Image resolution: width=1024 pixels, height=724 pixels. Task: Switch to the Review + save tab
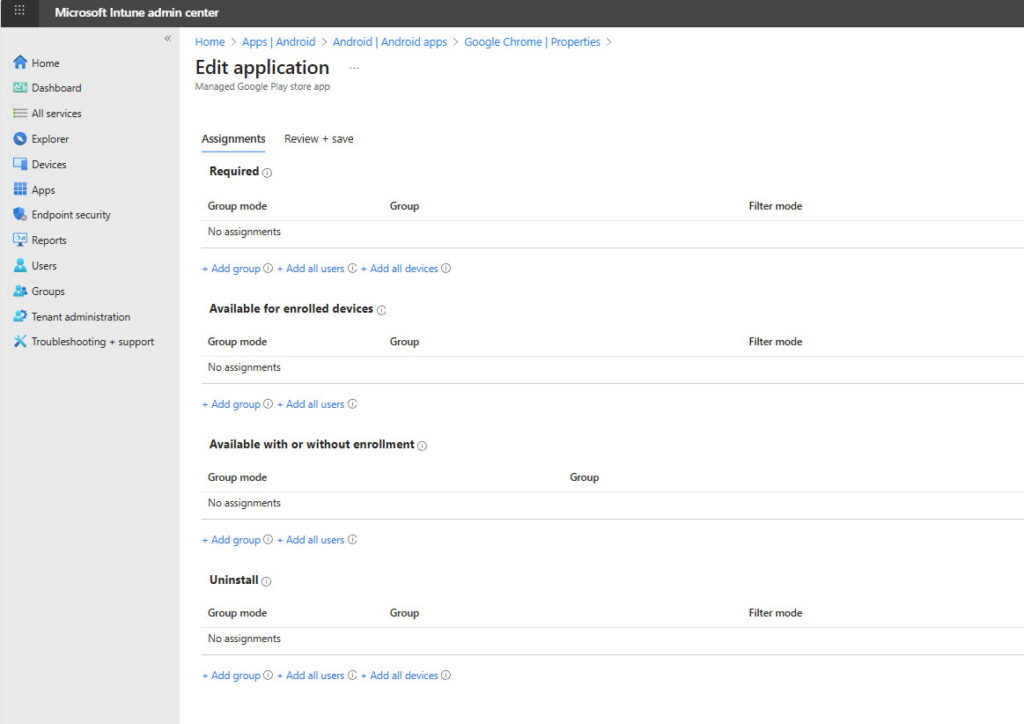coord(319,139)
